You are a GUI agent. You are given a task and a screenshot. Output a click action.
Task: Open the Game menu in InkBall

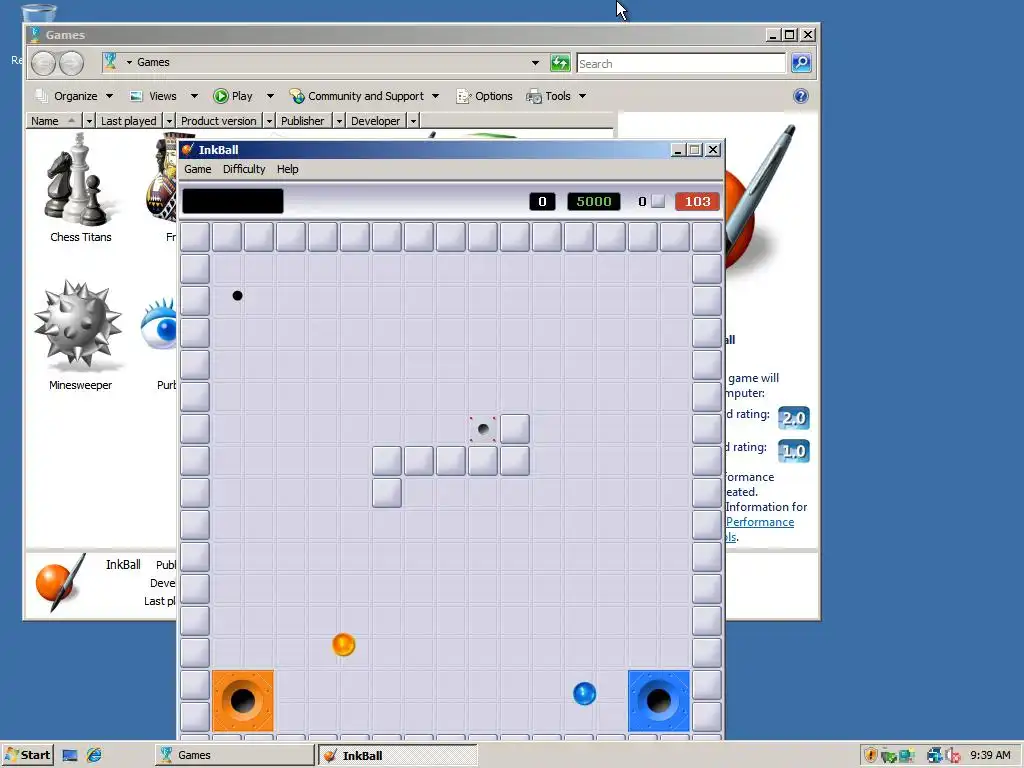pyautogui.click(x=197, y=169)
